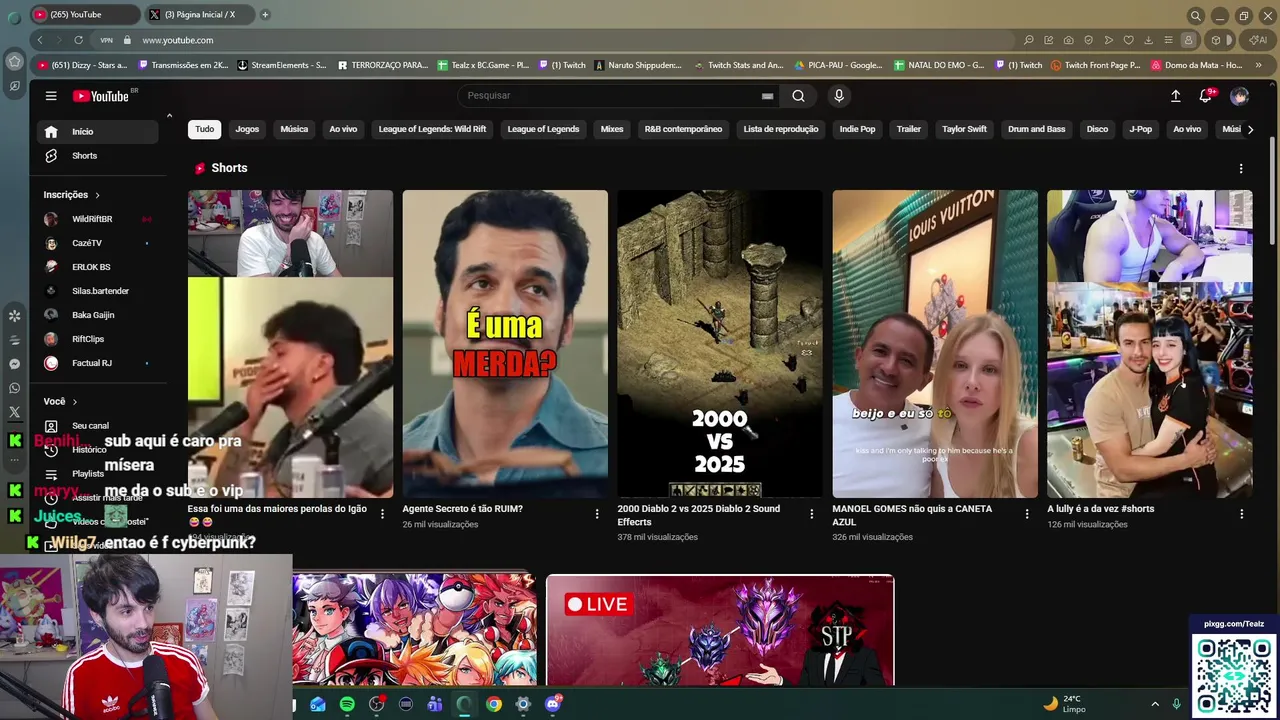This screenshot has width=1280, height=720.
Task: Open CazéTV channel subscription
Action: coord(99,243)
